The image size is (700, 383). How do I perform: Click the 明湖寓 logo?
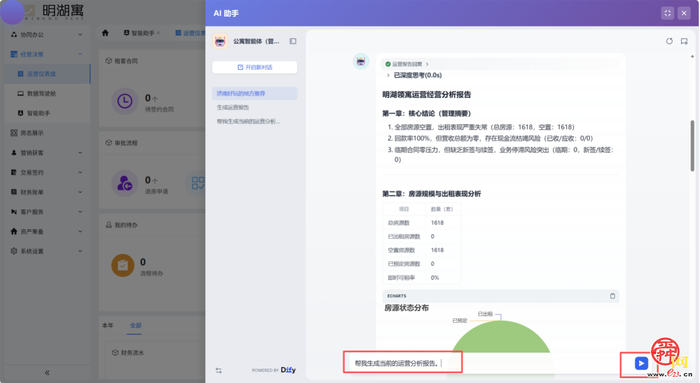(54, 12)
